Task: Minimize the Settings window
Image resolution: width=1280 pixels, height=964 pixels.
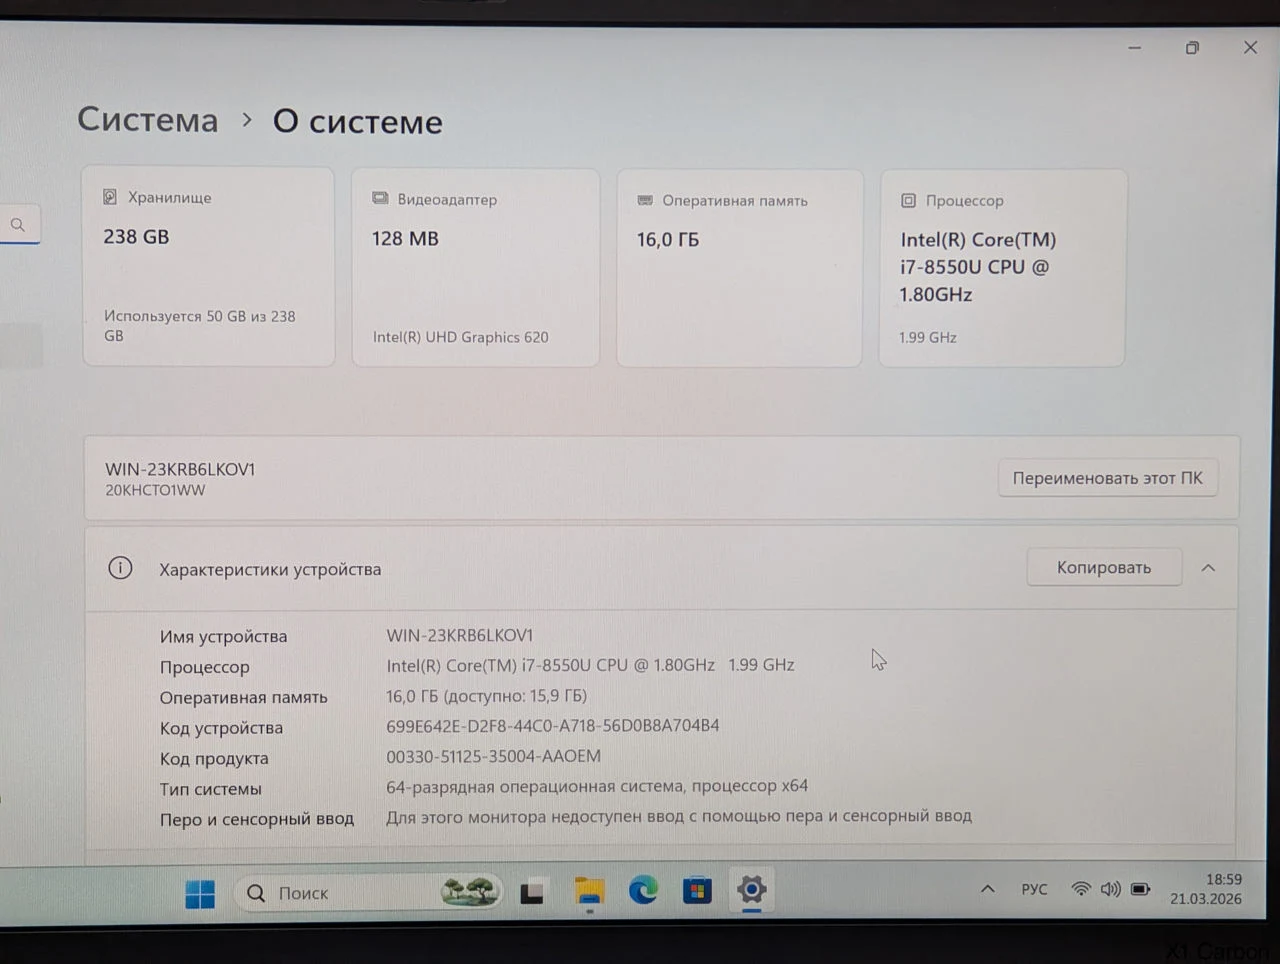Action: (x=1134, y=47)
